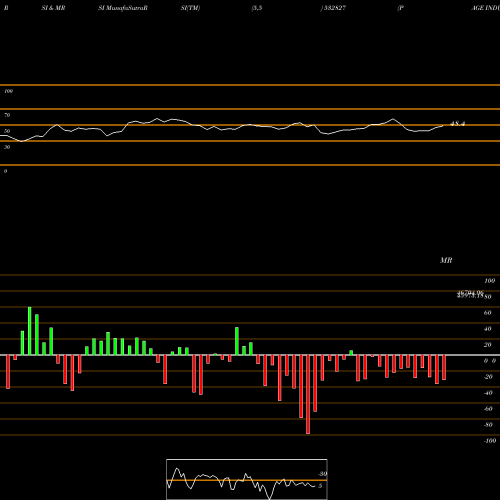Image resolution: width=500 pixels, height=500 pixels.
Task: Click the MR axis label -40
Action: point(488,393)
